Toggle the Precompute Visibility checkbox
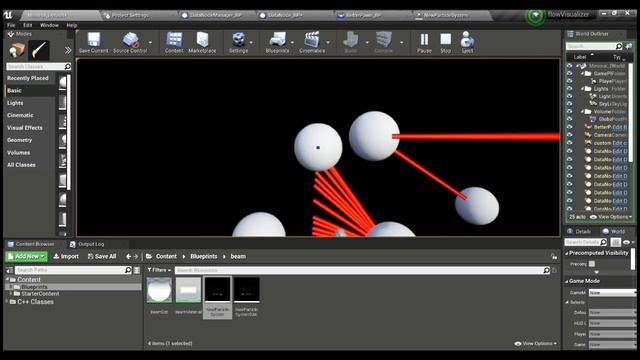The image size is (640, 360). click(x=591, y=264)
